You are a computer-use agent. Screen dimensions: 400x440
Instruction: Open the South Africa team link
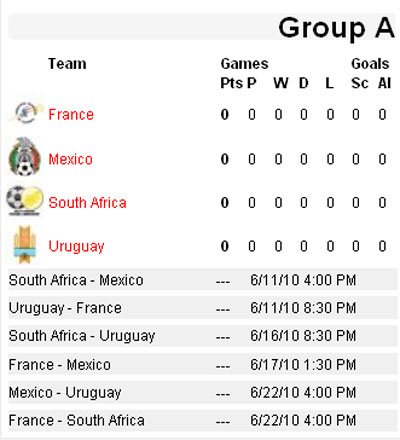click(88, 203)
